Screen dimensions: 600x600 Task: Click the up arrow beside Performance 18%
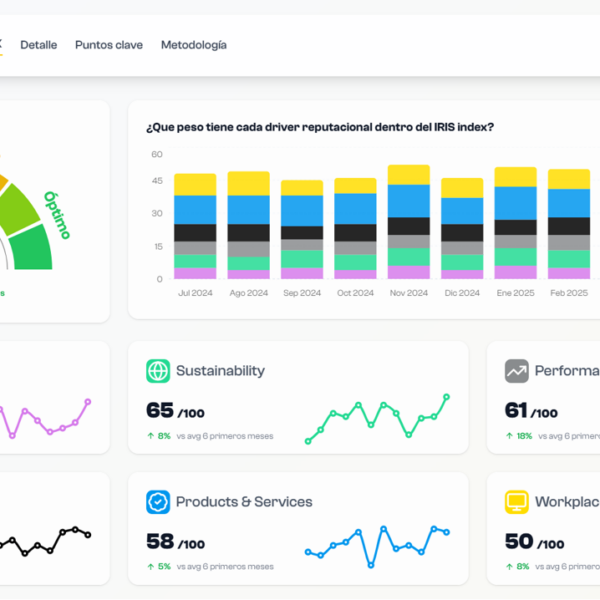click(x=508, y=436)
